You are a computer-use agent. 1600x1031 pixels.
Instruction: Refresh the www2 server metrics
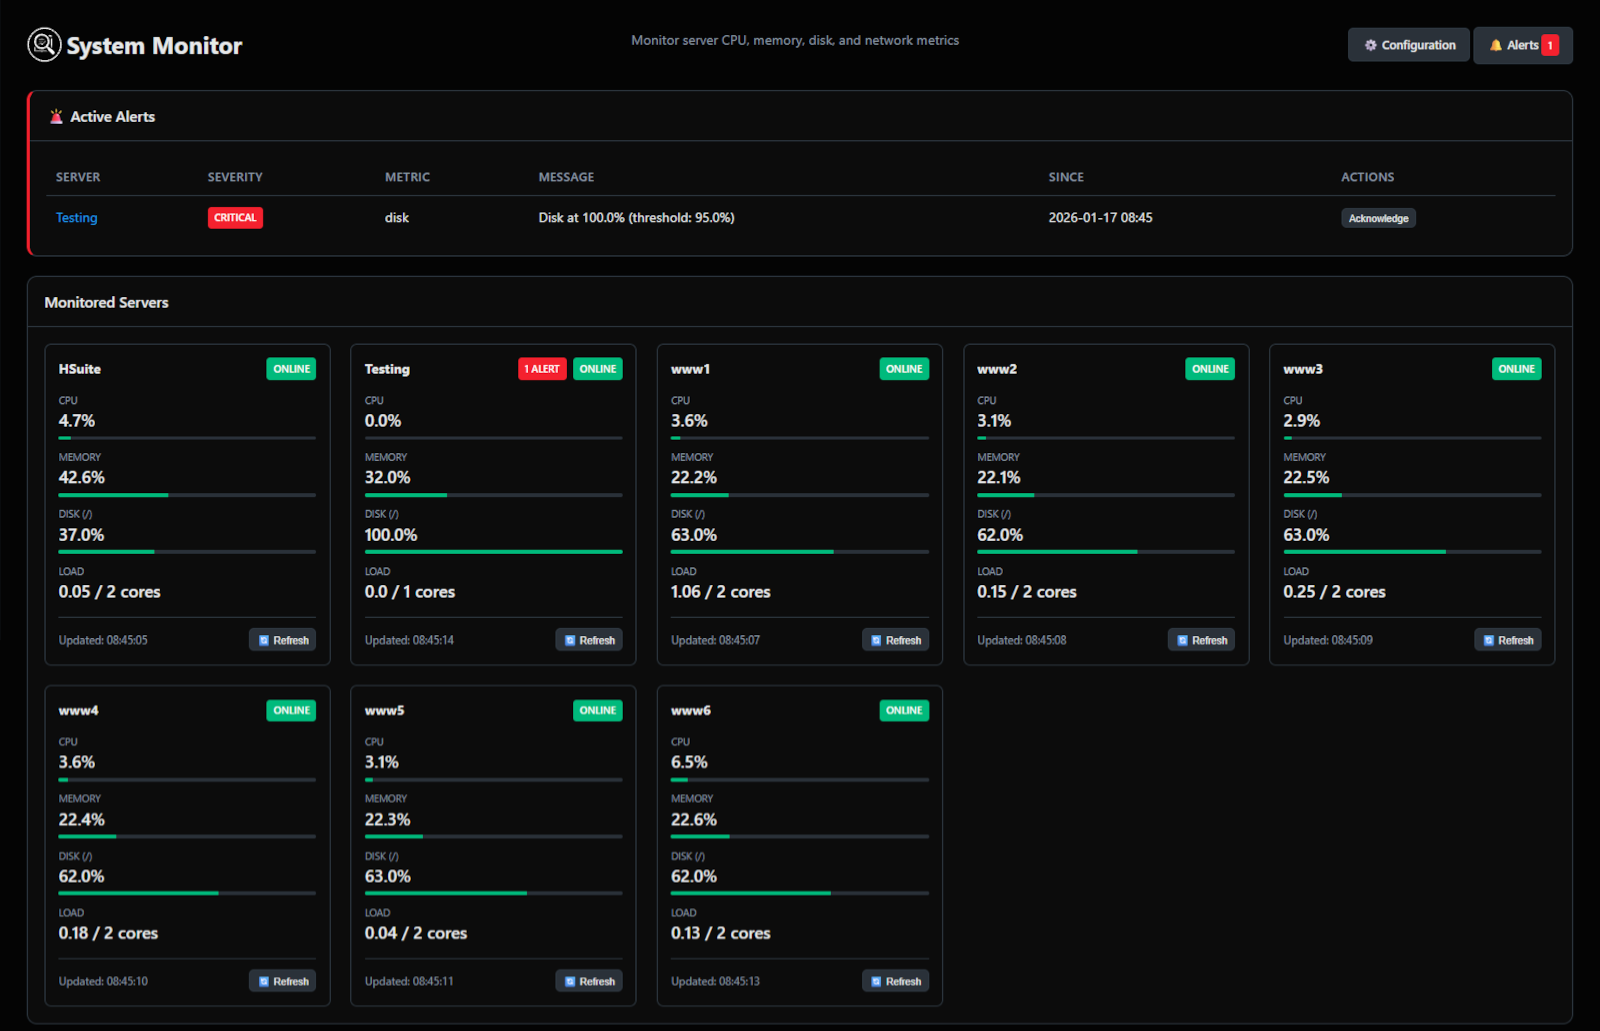pos(1201,640)
